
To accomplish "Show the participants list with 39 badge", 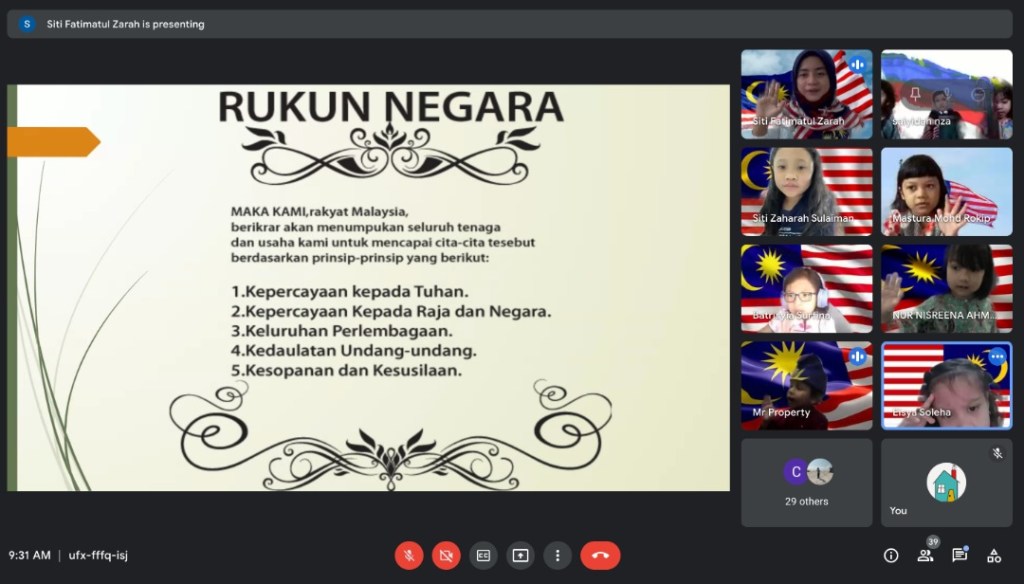I will 925,555.
